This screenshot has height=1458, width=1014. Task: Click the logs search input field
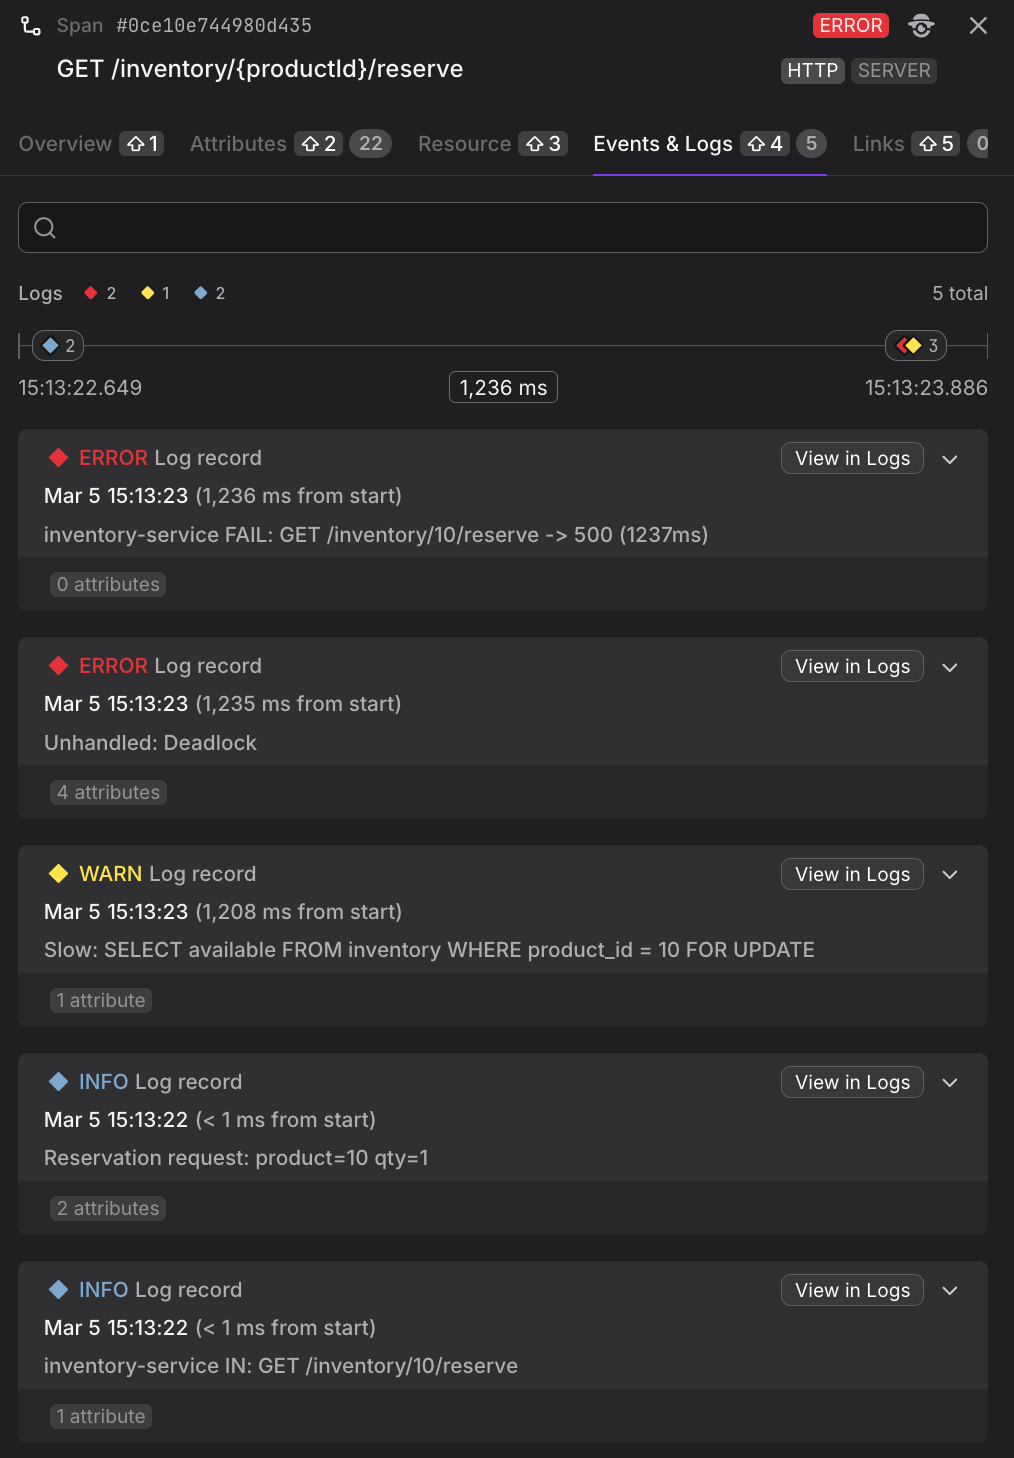(502, 228)
